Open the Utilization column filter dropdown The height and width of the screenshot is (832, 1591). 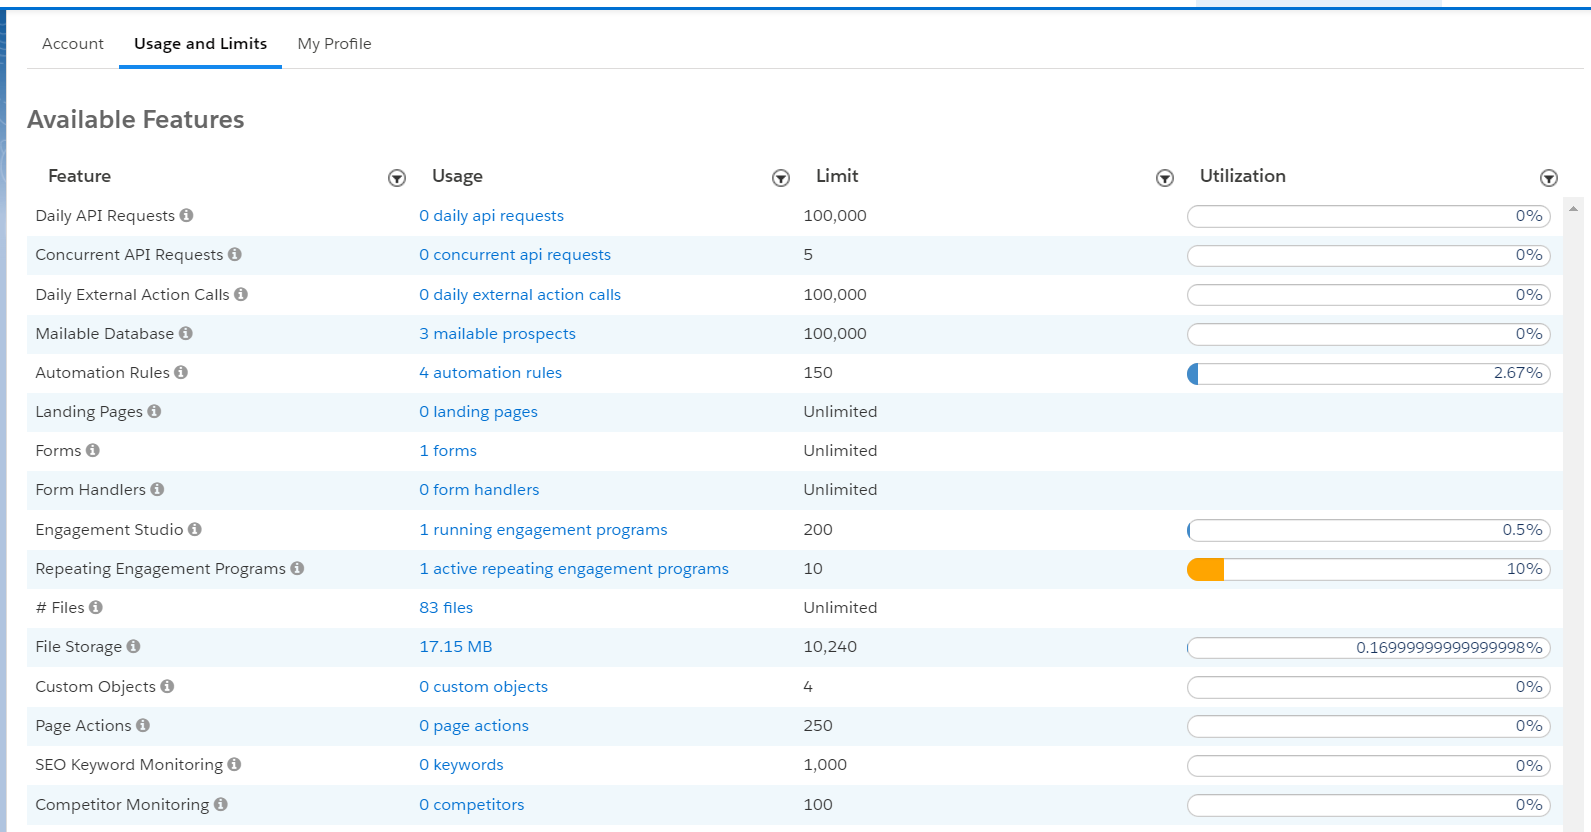click(1549, 178)
